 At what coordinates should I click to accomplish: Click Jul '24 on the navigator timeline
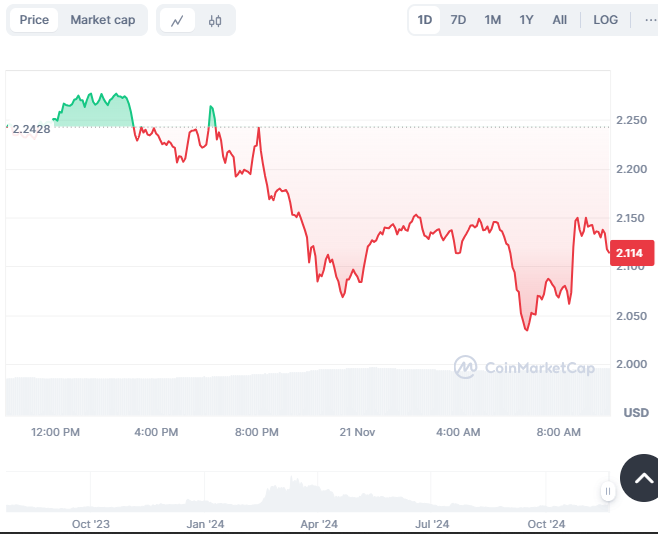coord(433,523)
